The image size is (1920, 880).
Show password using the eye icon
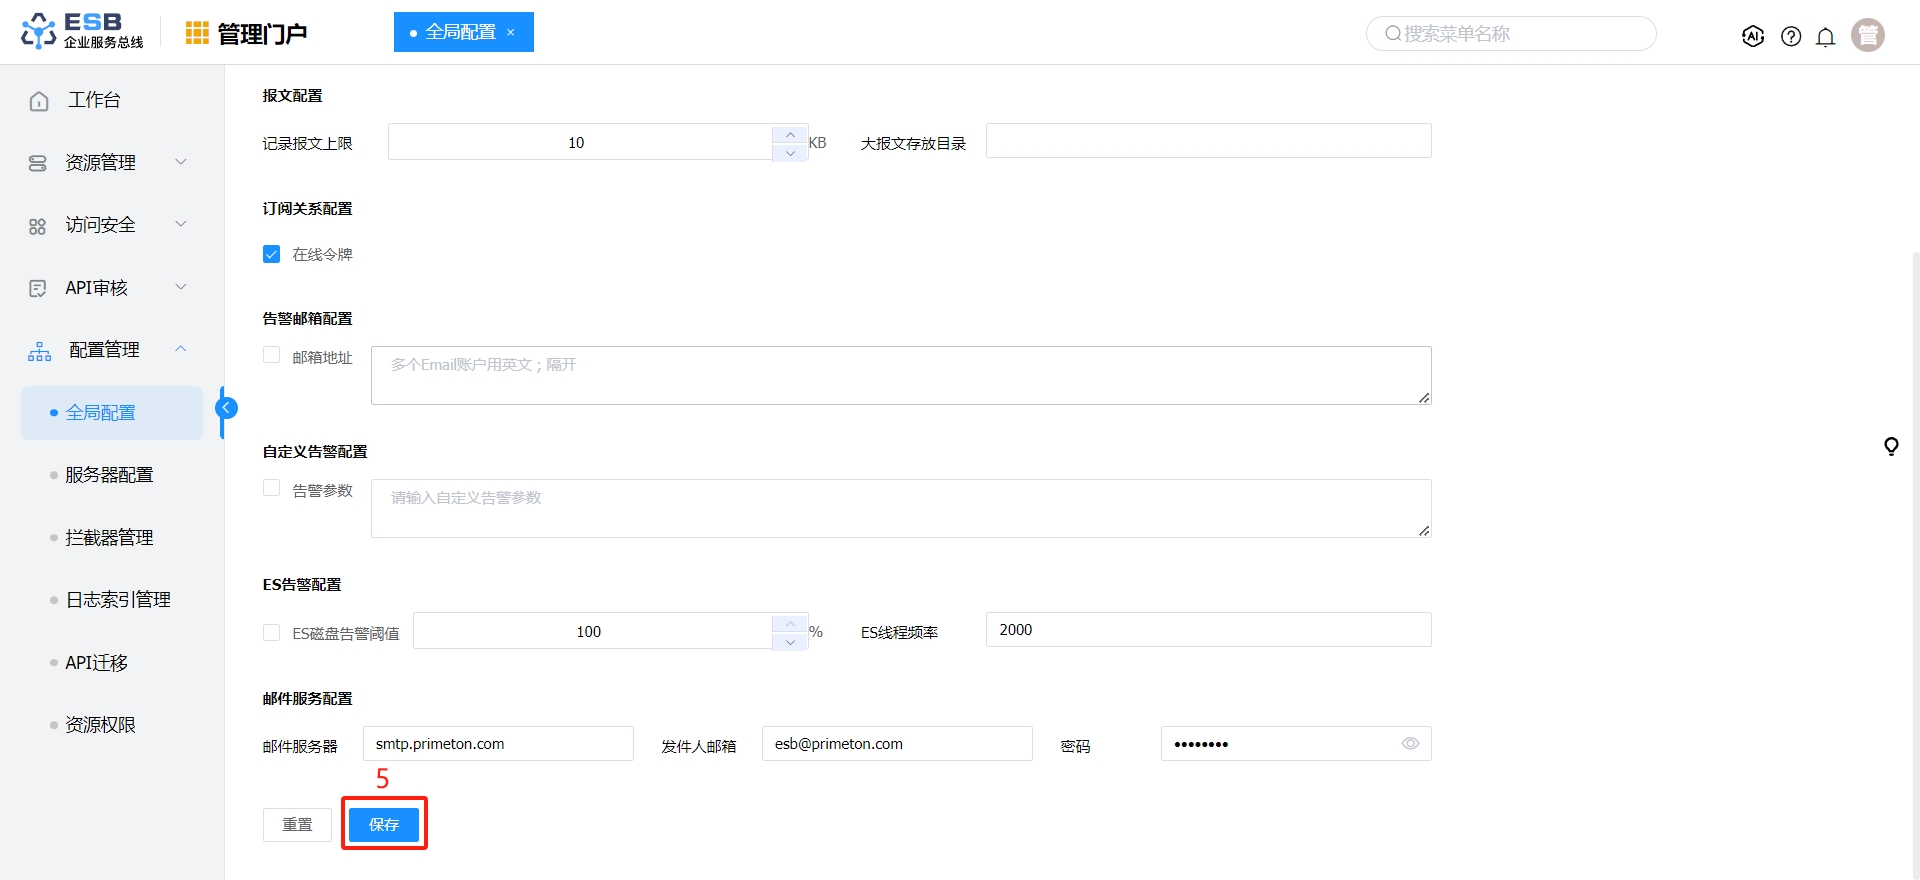[x=1410, y=744]
